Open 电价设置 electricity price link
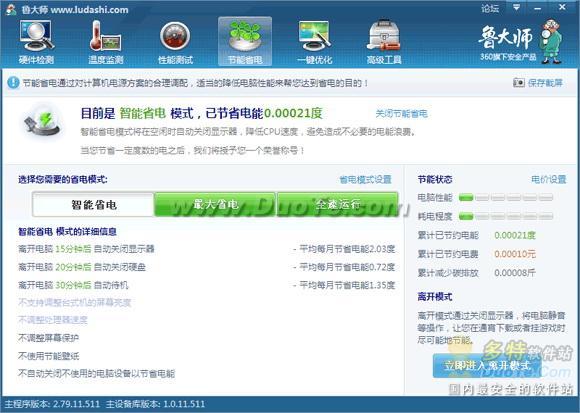Screen dimensions: 580x413 click(x=549, y=179)
